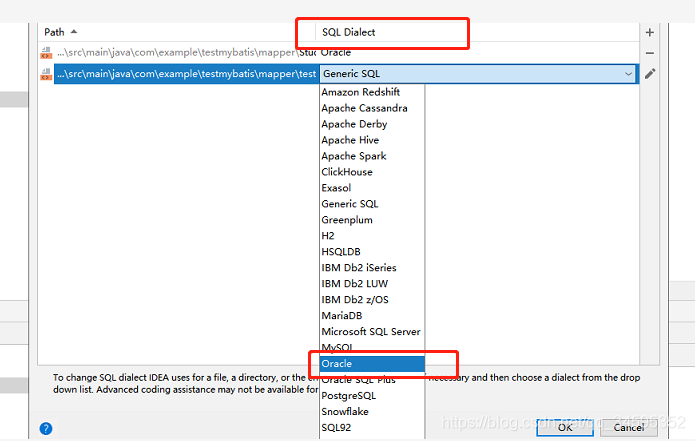Choose HSQLDB from dialect list
The image size is (695, 441).
coord(371,252)
